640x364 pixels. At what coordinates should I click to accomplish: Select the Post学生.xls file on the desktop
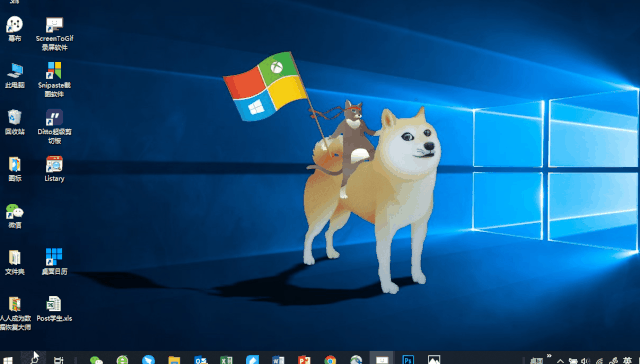point(54,309)
